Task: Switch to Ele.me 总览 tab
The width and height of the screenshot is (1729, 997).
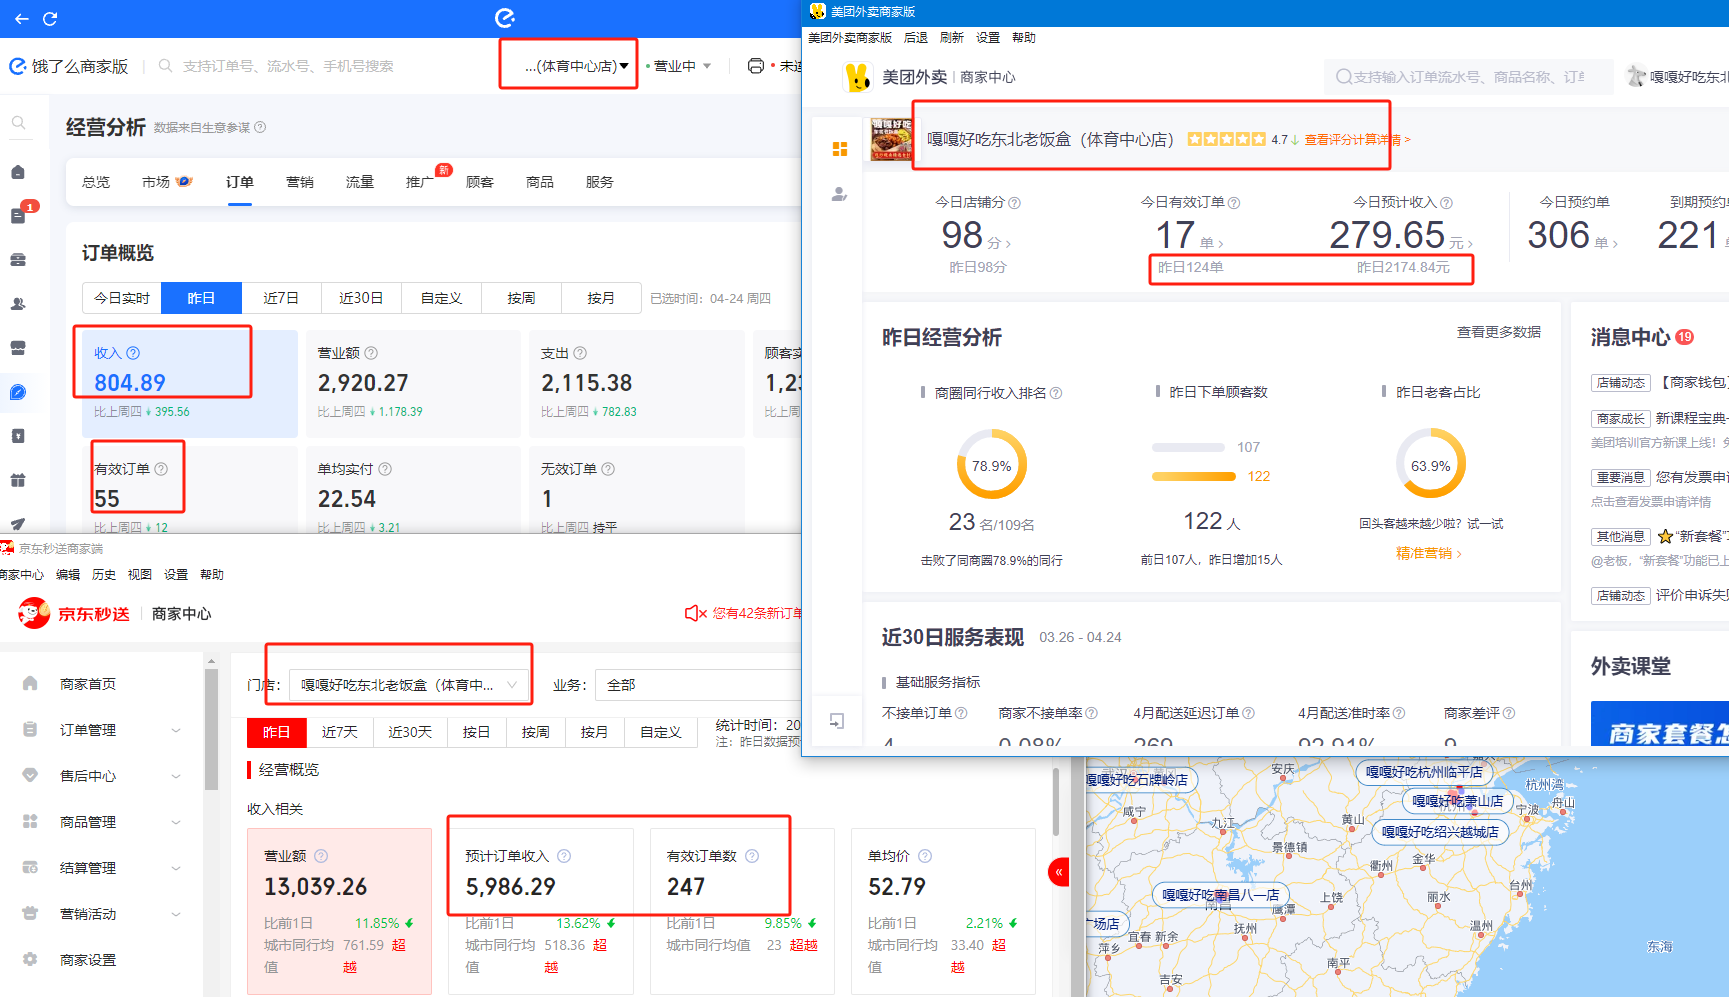Action: (x=96, y=182)
